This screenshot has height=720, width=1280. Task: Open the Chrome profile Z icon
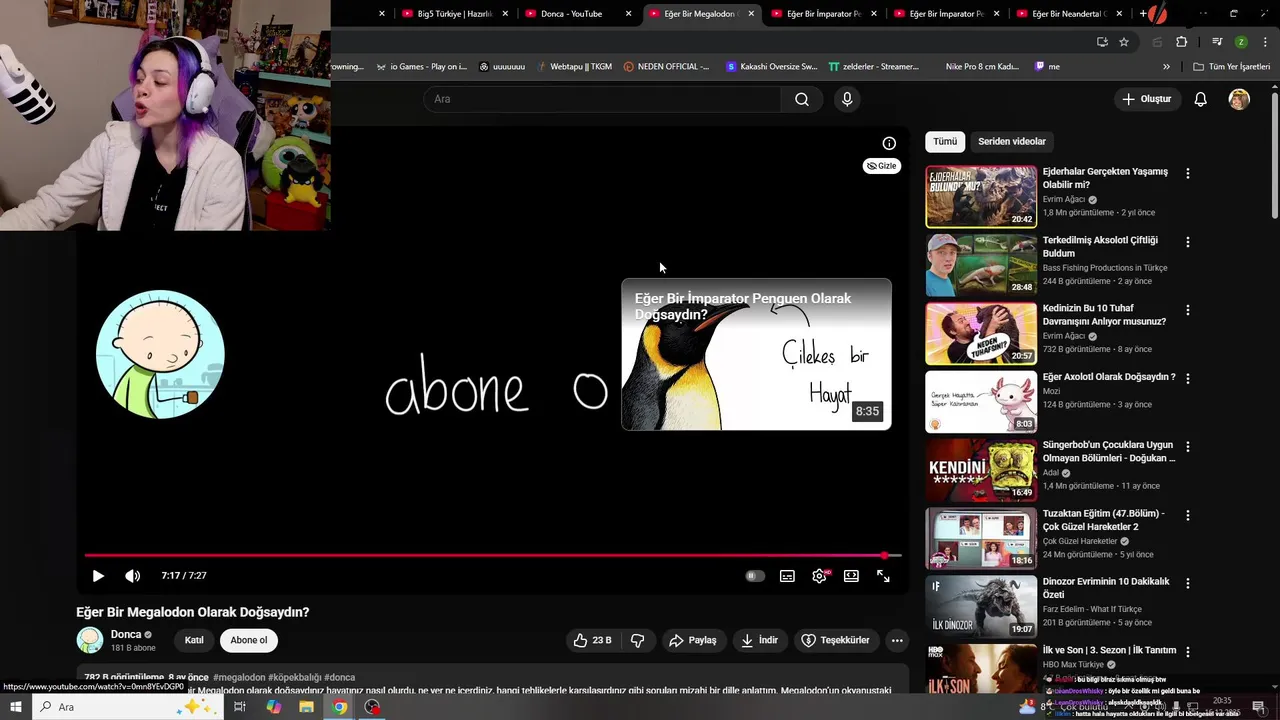pos(1241,42)
